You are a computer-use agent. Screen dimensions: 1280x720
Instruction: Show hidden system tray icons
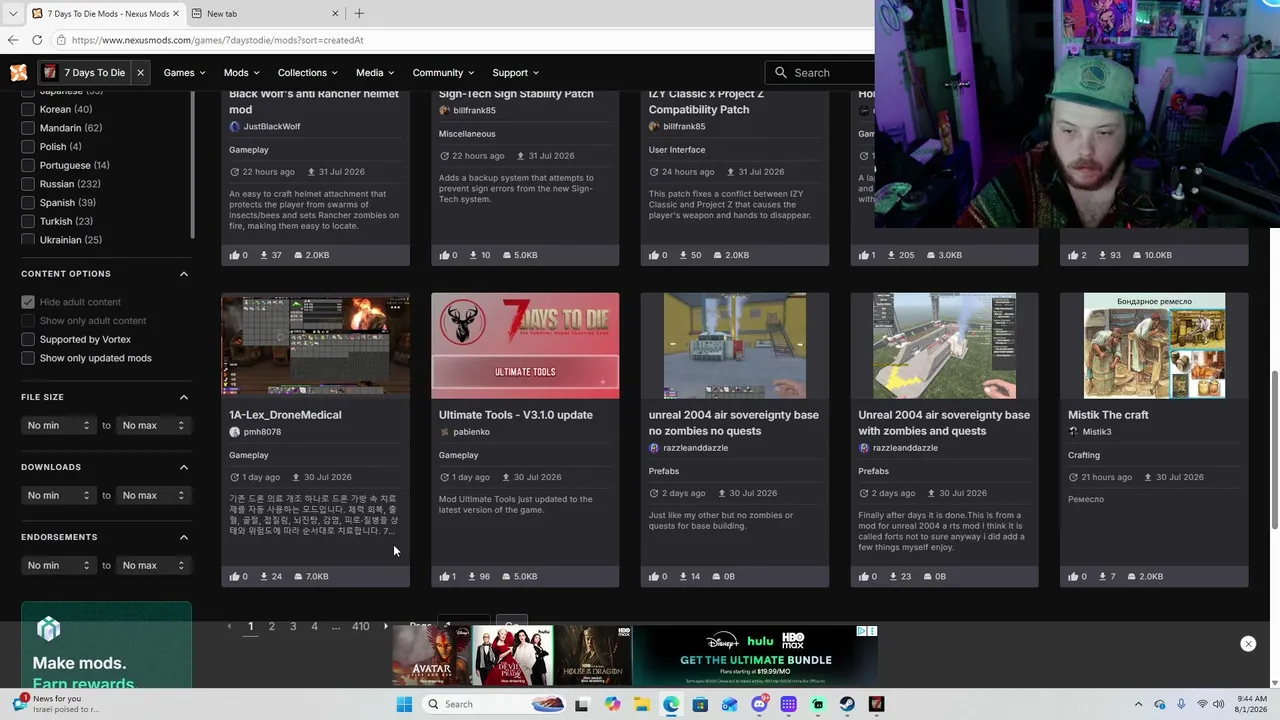pyautogui.click(x=1138, y=704)
